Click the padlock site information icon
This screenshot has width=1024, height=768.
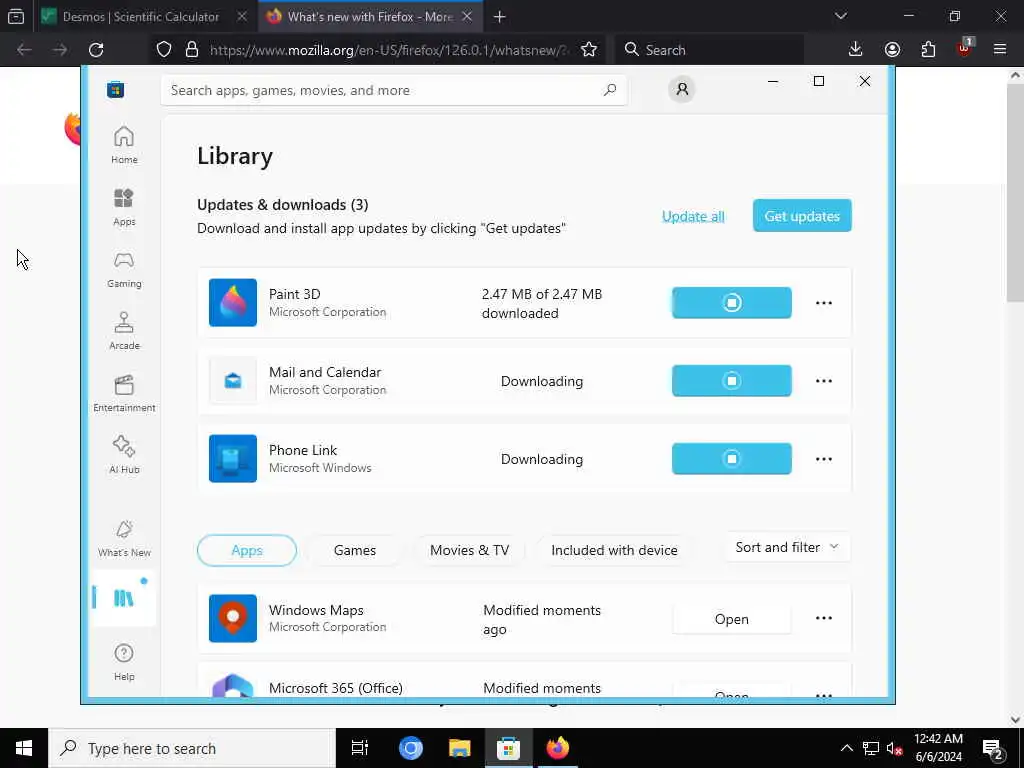(191, 50)
